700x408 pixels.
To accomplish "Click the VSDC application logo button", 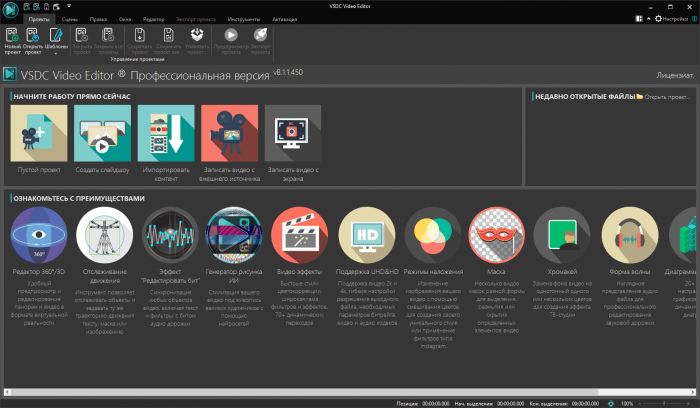I will pyautogui.click(x=10, y=10).
